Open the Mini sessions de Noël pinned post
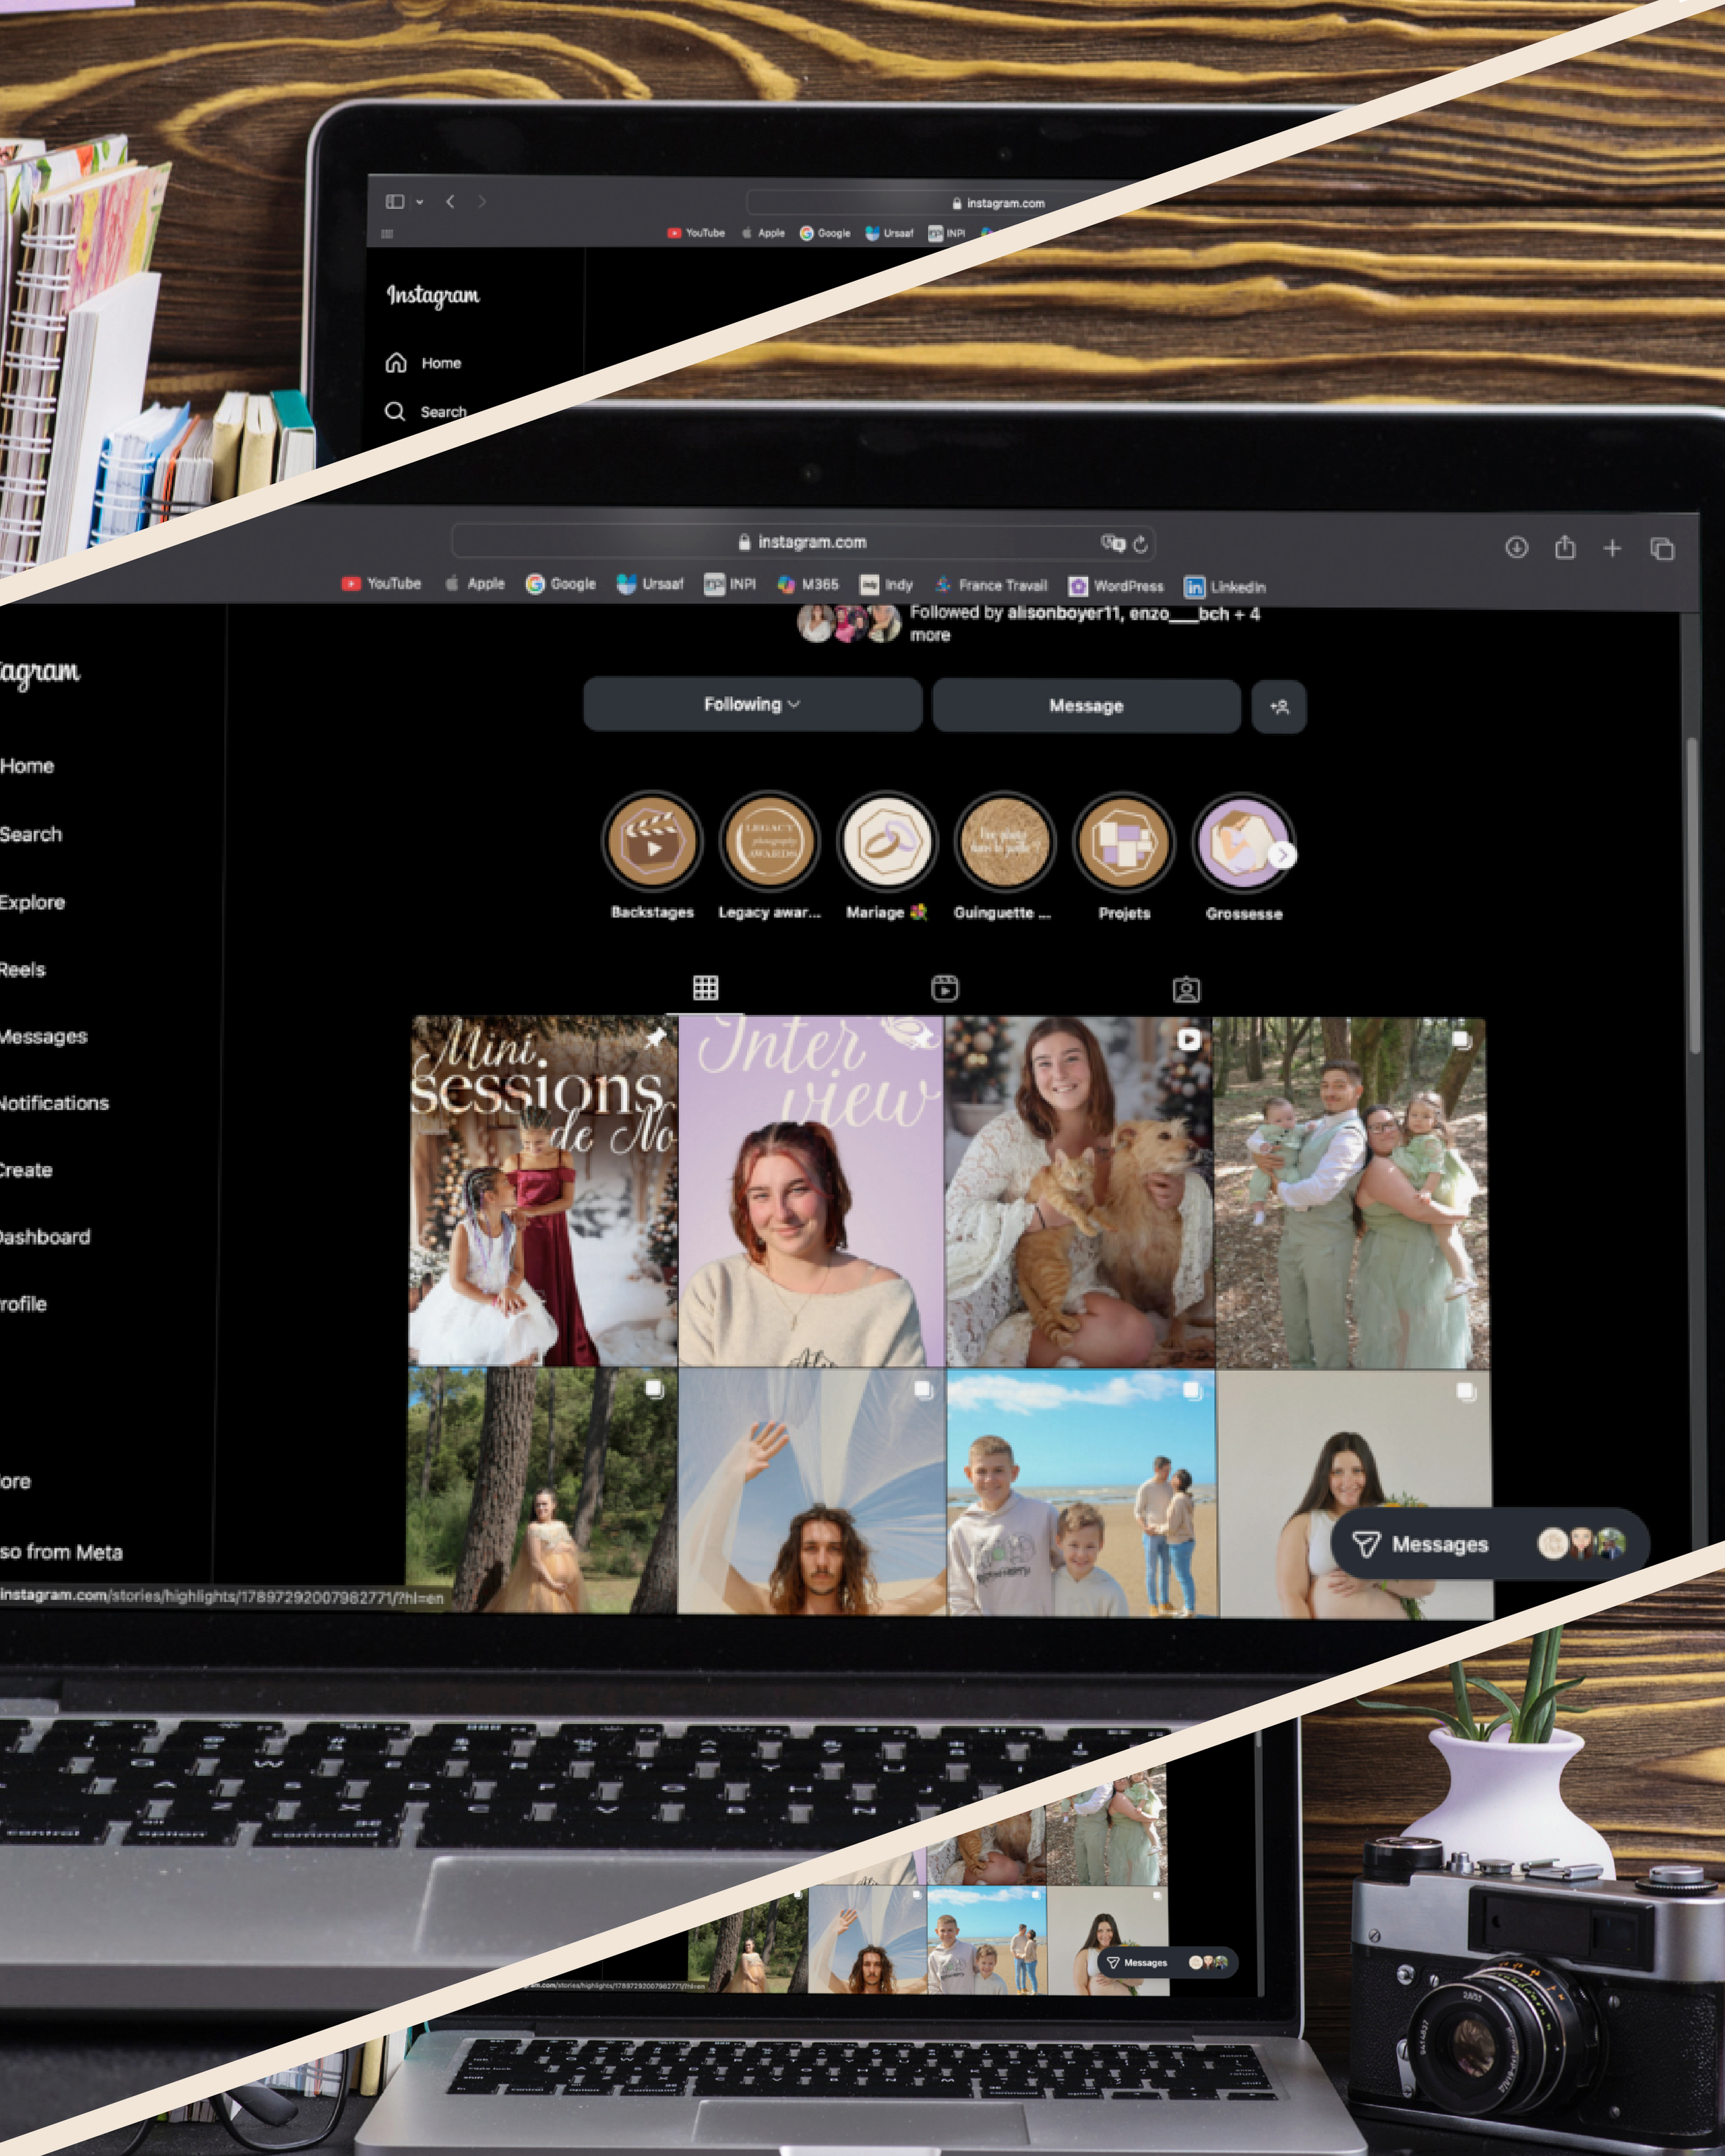 (x=543, y=1190)
